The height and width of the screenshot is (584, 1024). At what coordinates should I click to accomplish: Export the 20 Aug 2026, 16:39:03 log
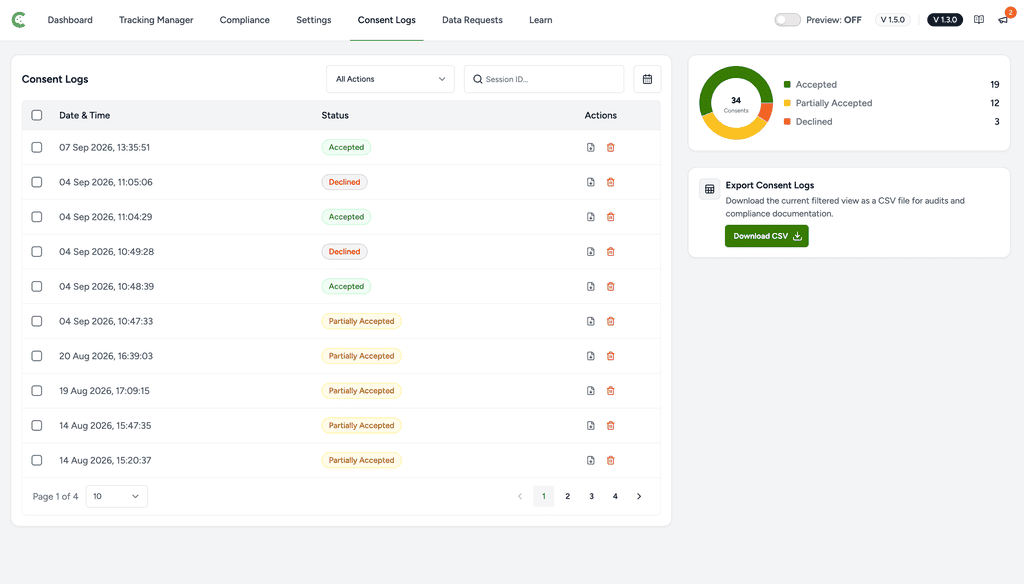click(x=590, y=356)
